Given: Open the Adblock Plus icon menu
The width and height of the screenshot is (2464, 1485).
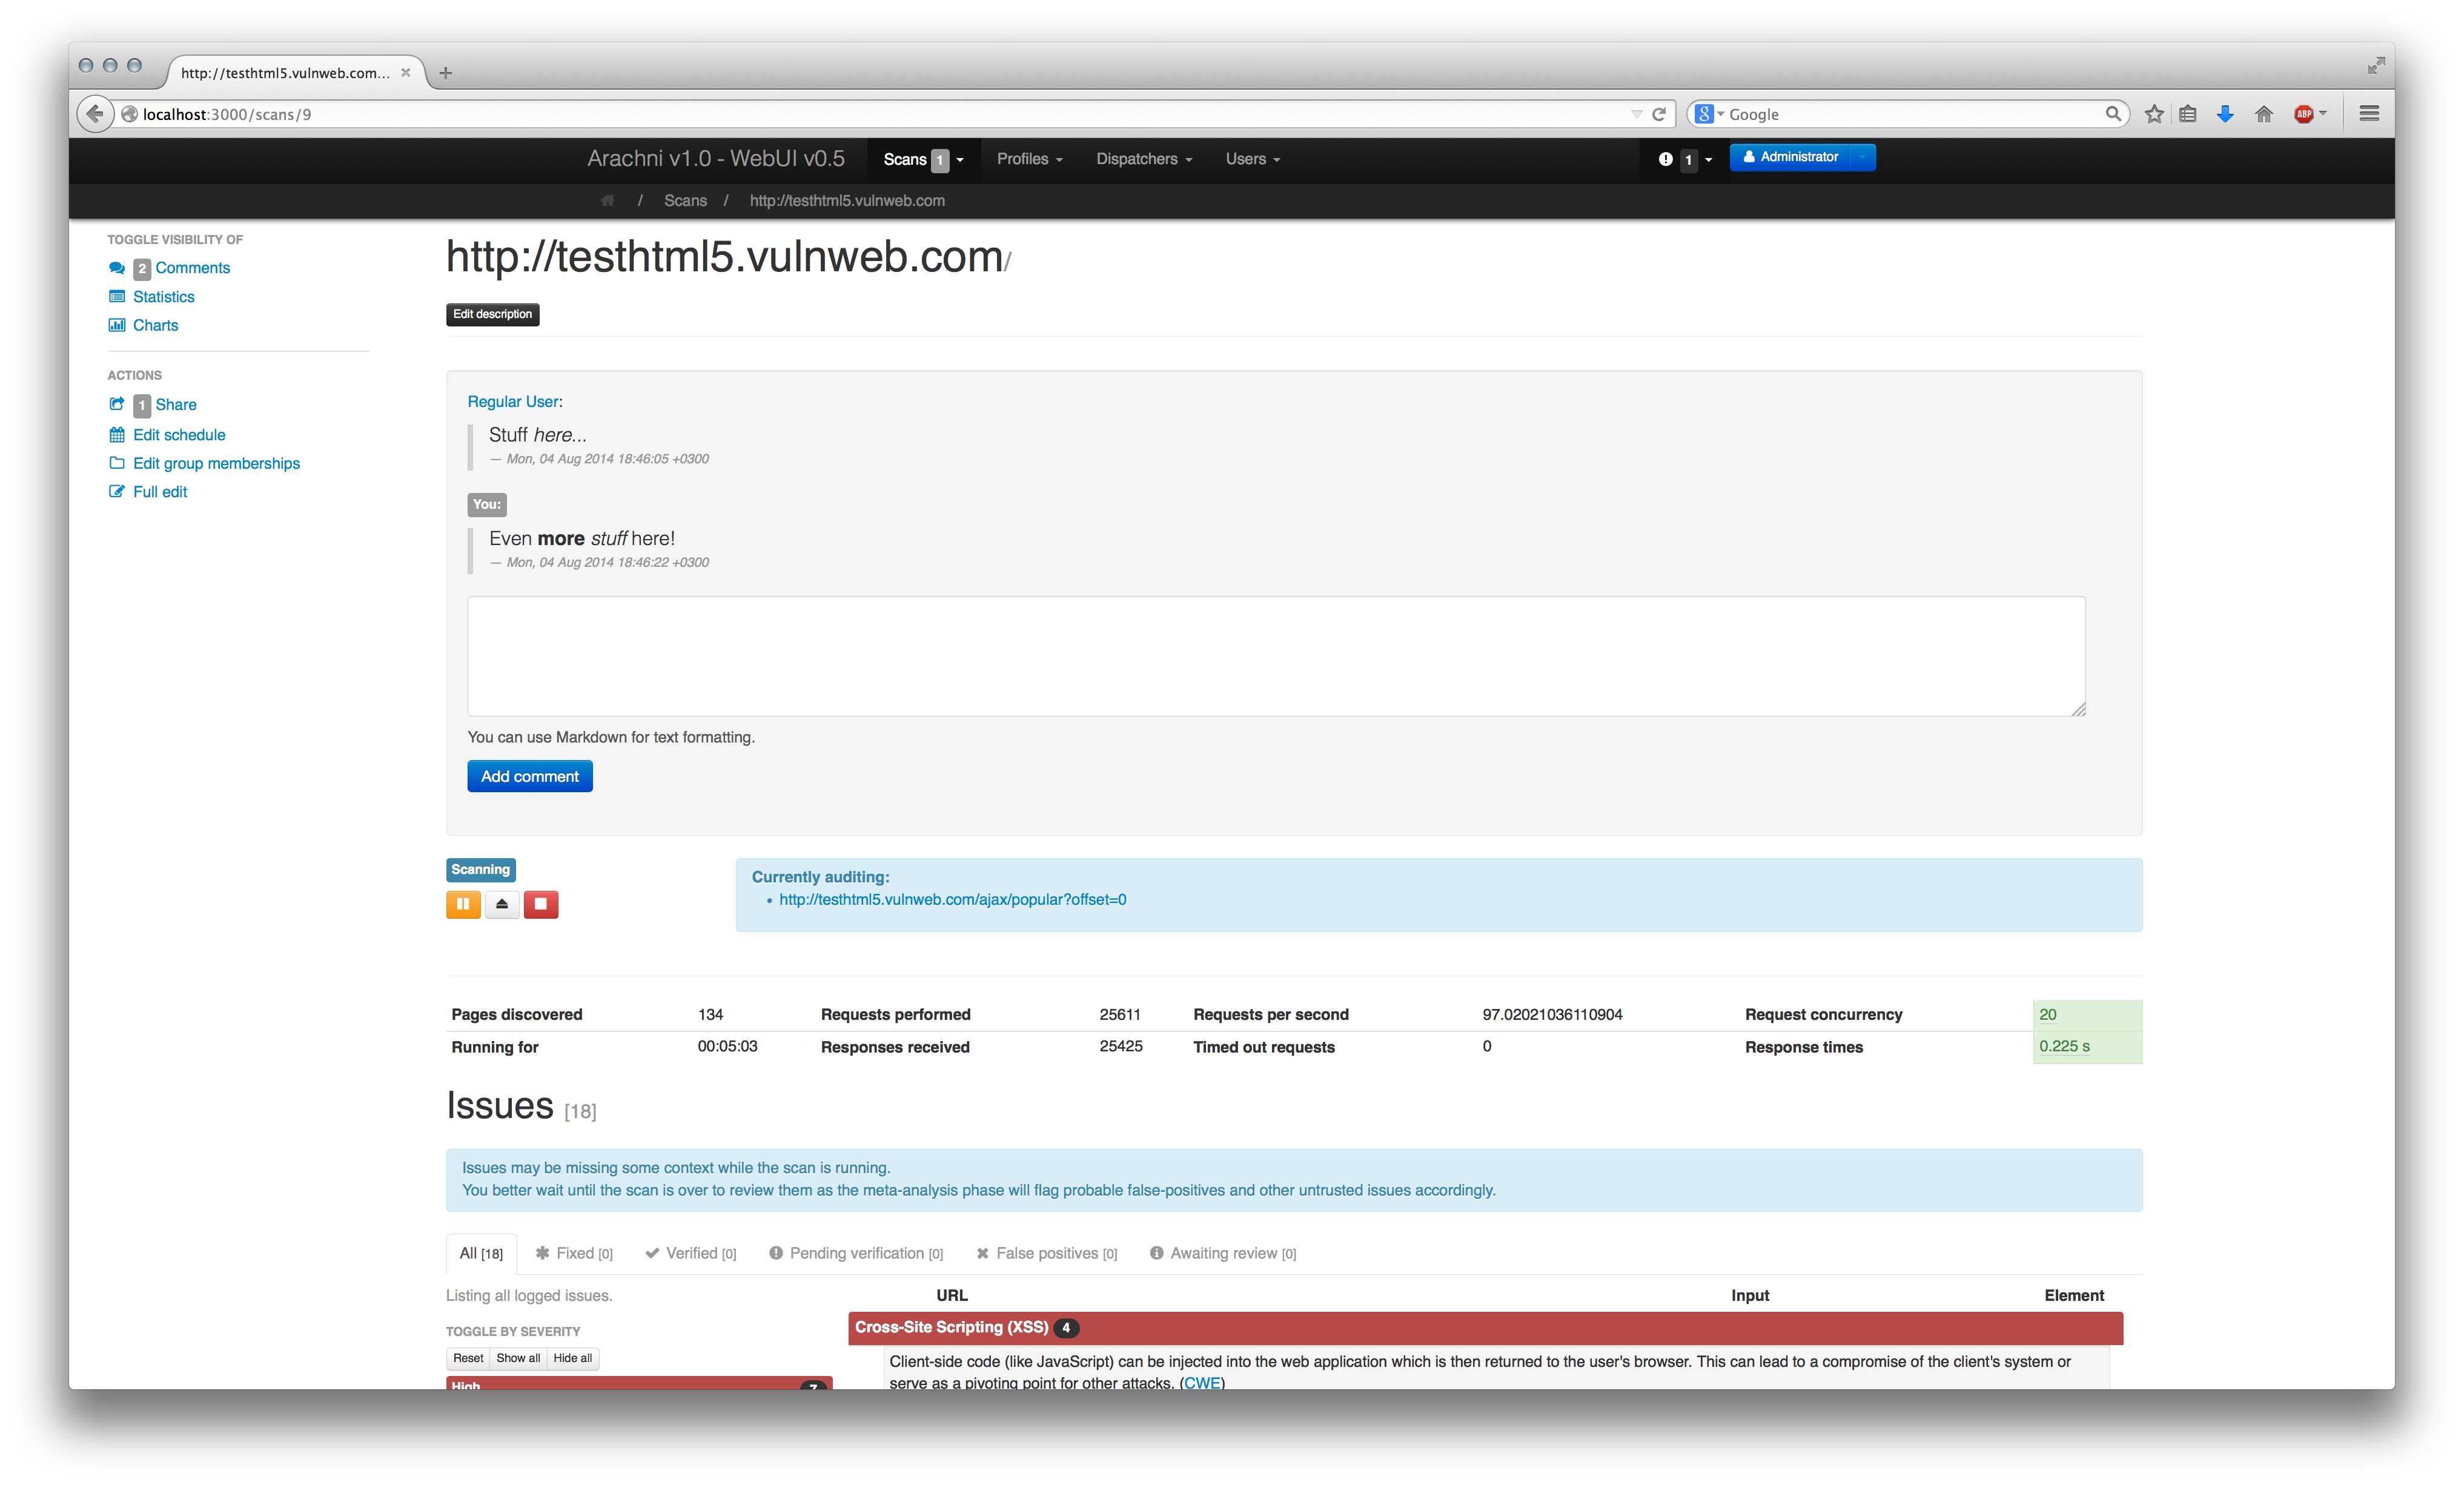Looking at the screenshot, I should (2309, 114).
